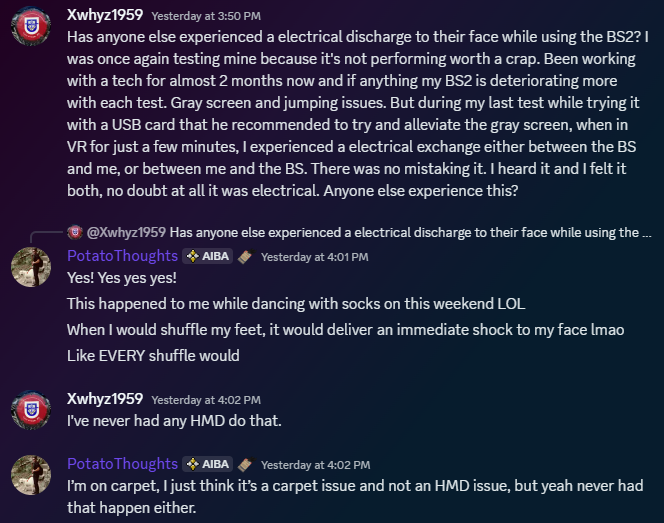
Task: Click the PotatoThoughts username on the last message
Action: [x=122, y=464]
